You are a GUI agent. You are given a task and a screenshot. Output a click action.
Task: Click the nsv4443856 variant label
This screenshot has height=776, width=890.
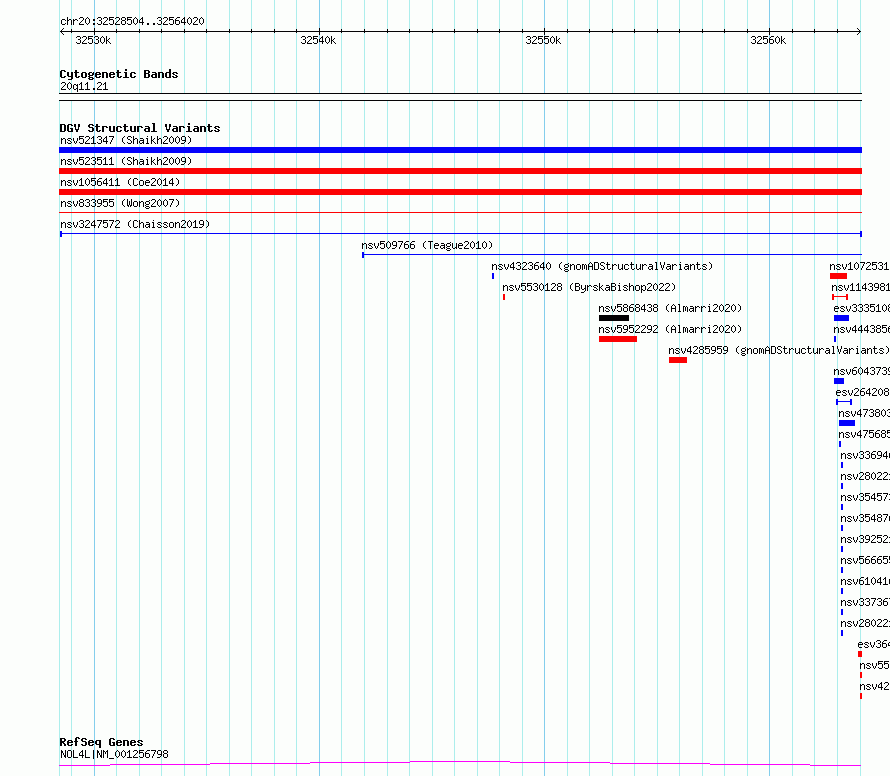pos(862,329)
